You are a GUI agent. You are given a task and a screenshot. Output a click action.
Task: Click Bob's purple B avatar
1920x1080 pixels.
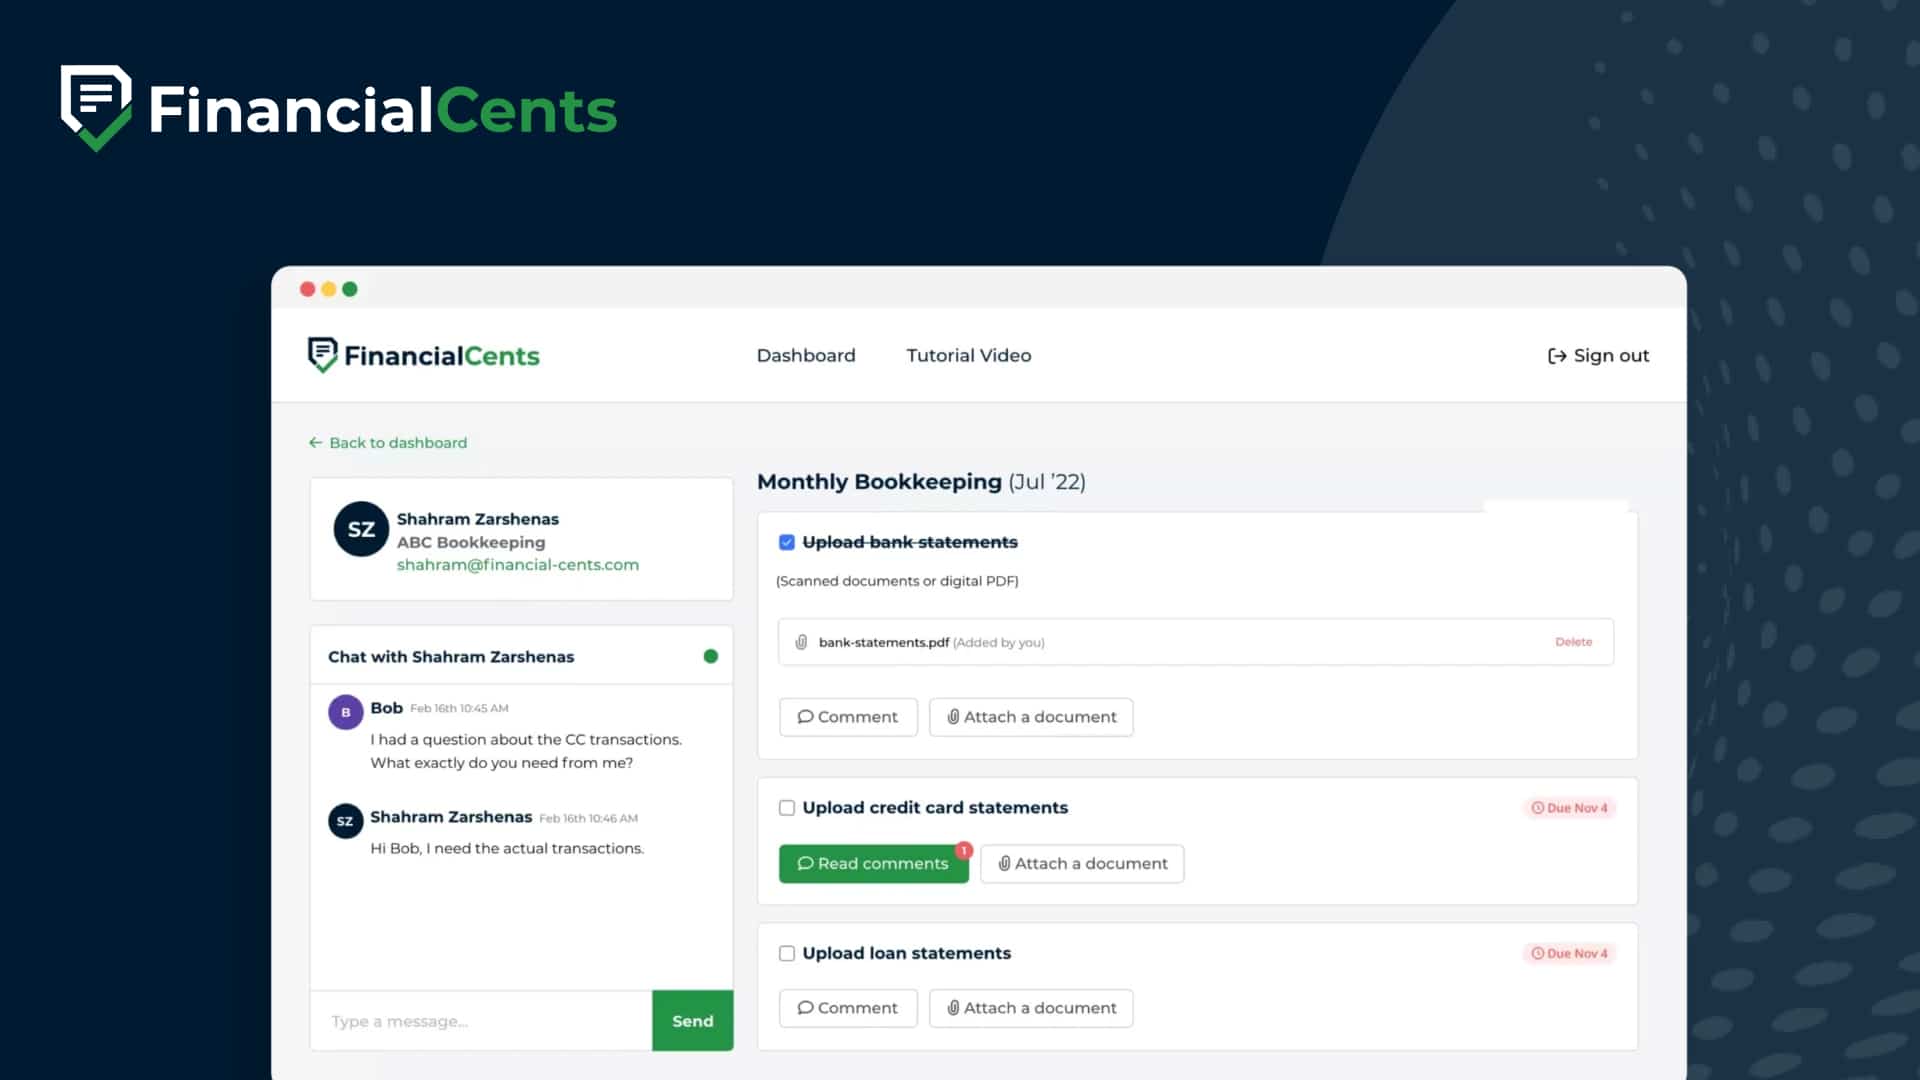click(x=345, y=712)
